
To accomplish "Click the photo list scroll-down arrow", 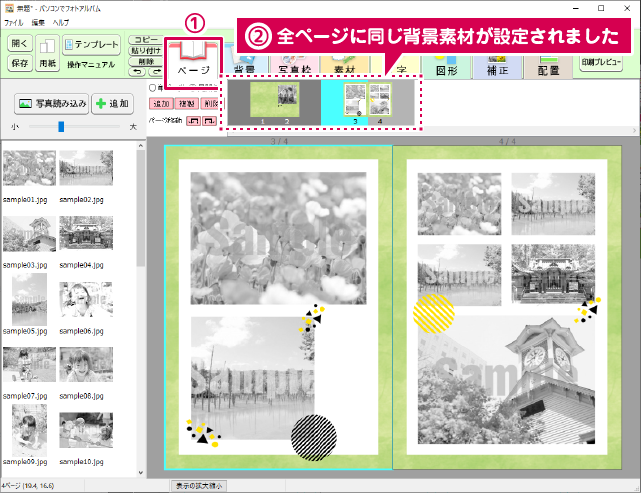I will click(x=141, y=473).
